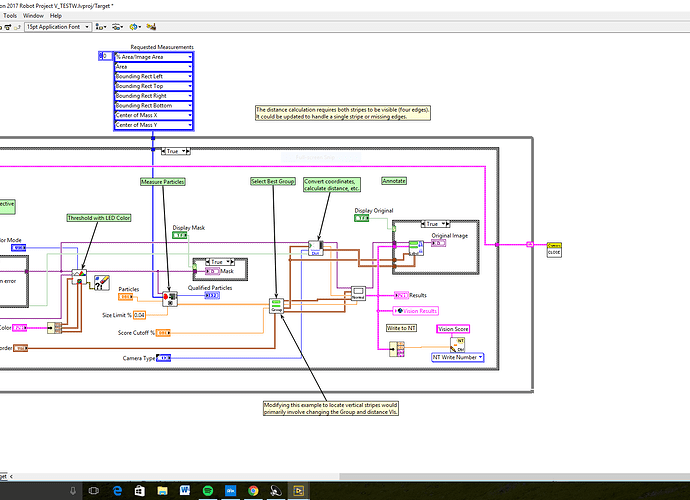Click the Write to NT label
The width and height of the screenshot is (690, 500).
[x=401, y=328]
